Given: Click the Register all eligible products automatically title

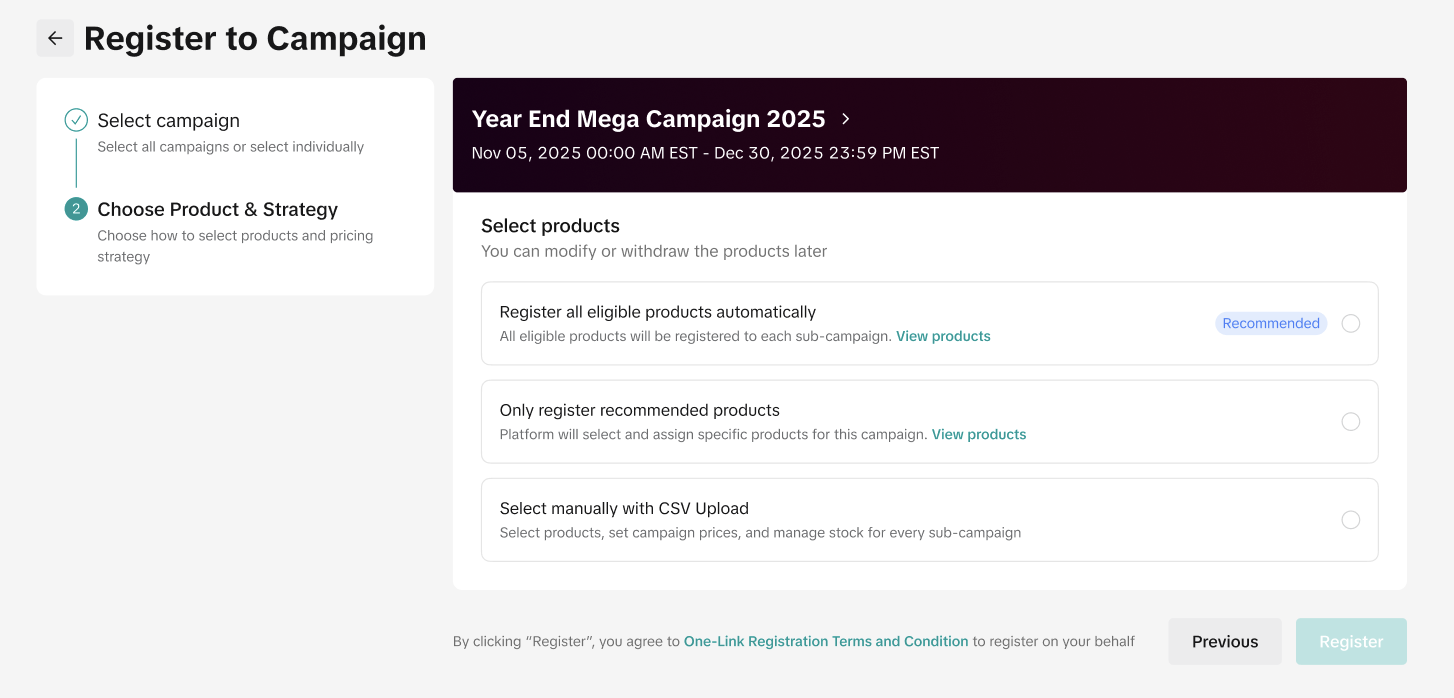Looking at the screenshot, I should (657, 312).
